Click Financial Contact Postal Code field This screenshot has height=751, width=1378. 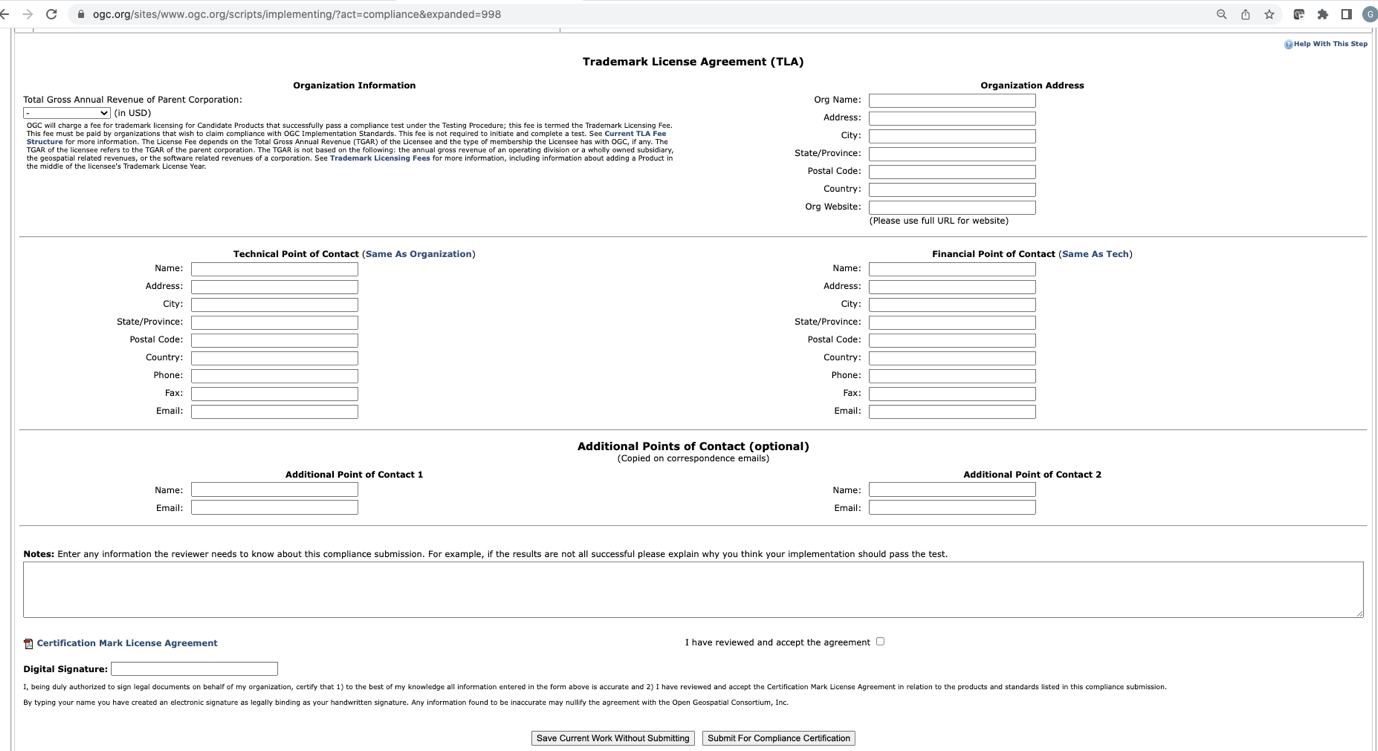[952, 340]
